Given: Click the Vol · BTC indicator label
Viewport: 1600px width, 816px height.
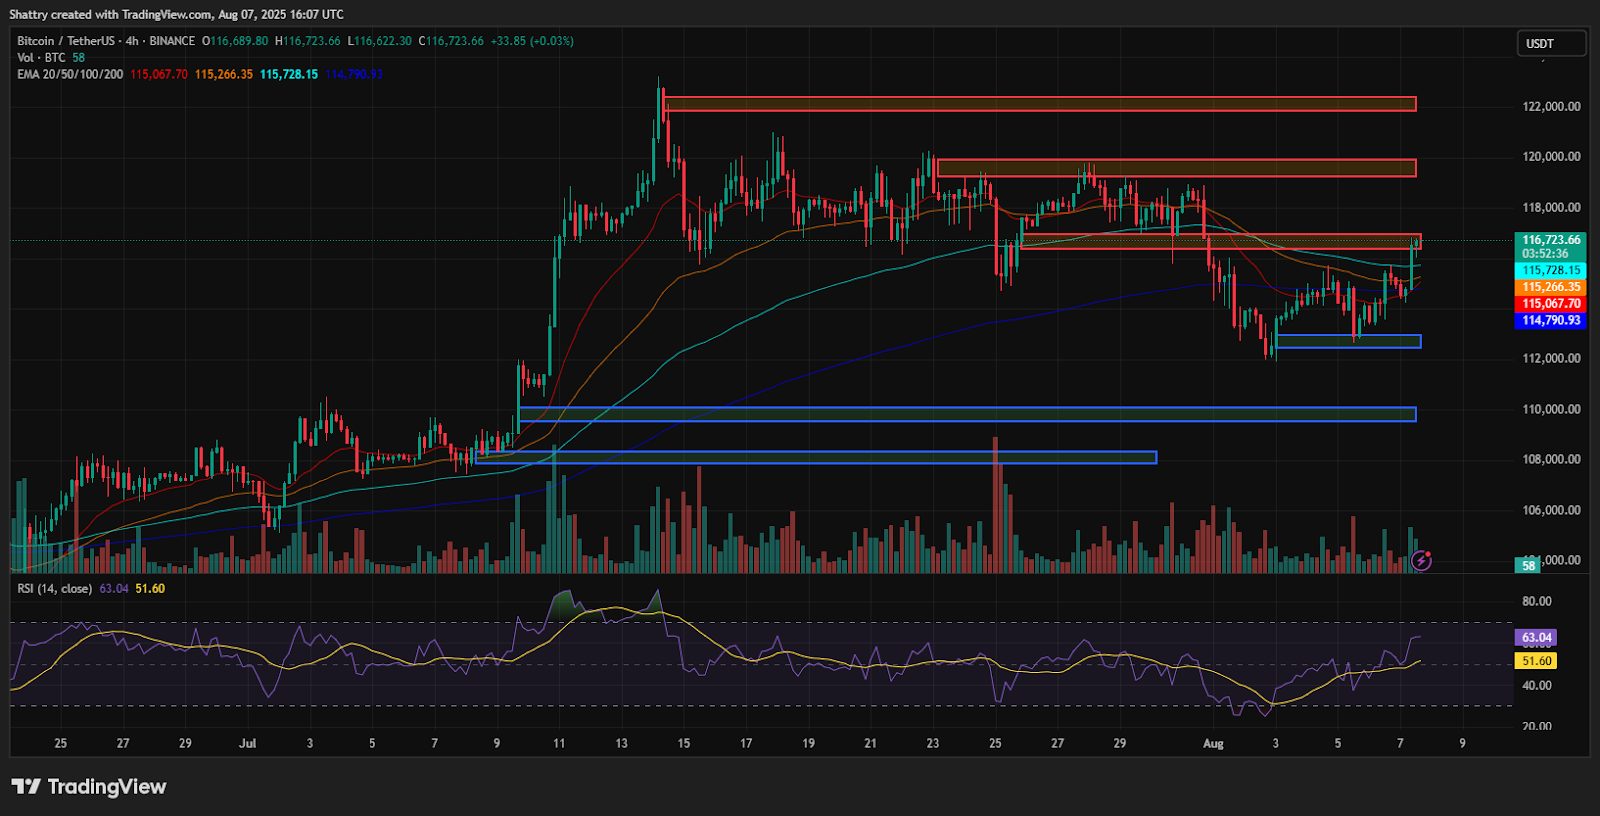Looking at the screenshot, I should (41, 58).
